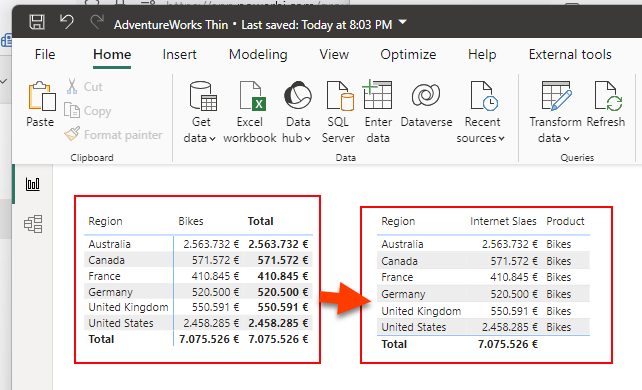Open the file title dropdown arrow
642x390 pixels.
click(402, 22)
